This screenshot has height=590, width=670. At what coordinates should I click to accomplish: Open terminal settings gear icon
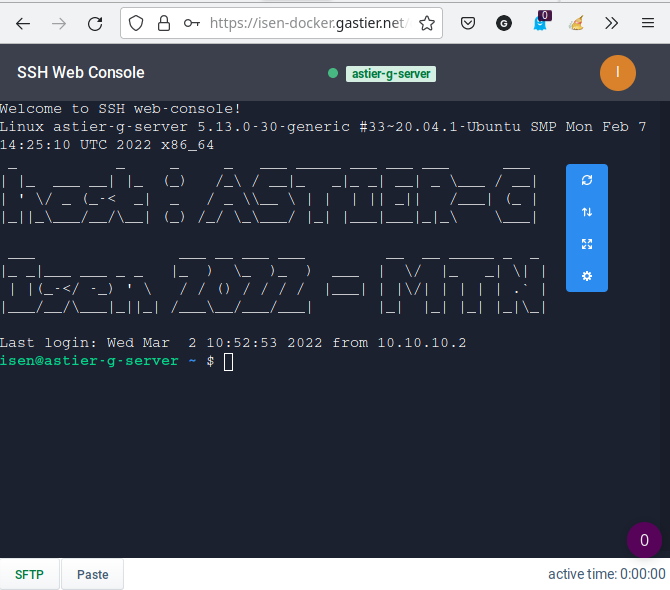click(x=587, y=276)
